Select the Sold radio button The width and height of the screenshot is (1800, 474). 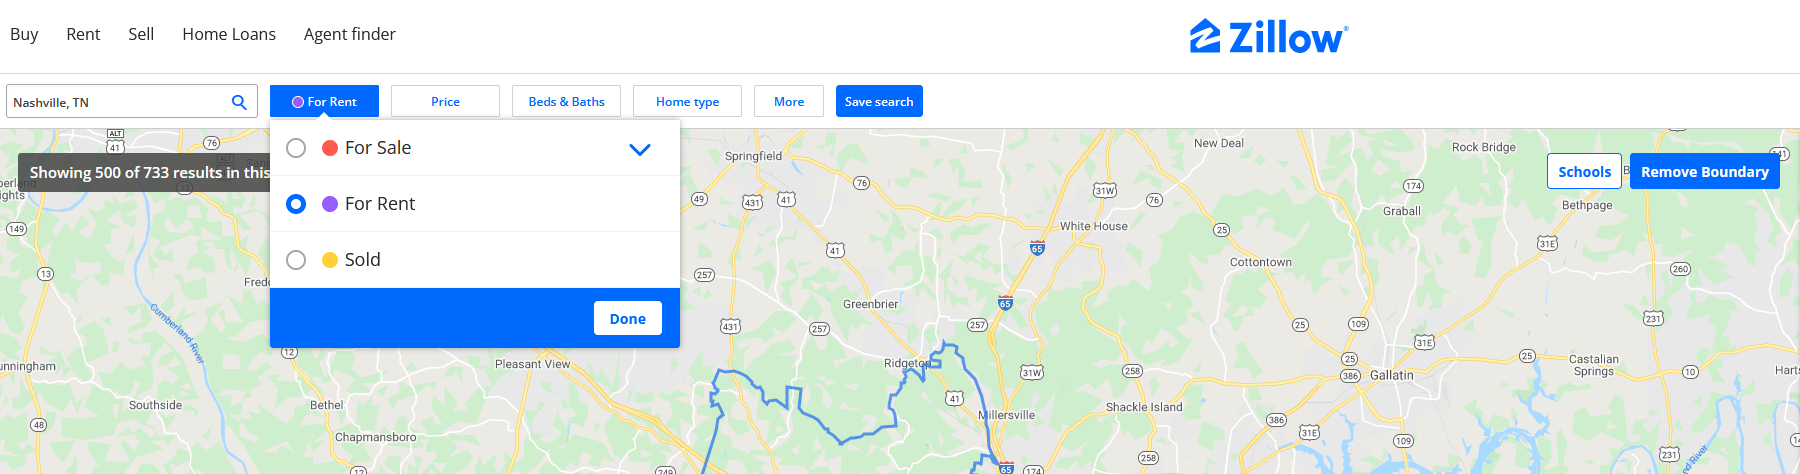tap(296, 260)
